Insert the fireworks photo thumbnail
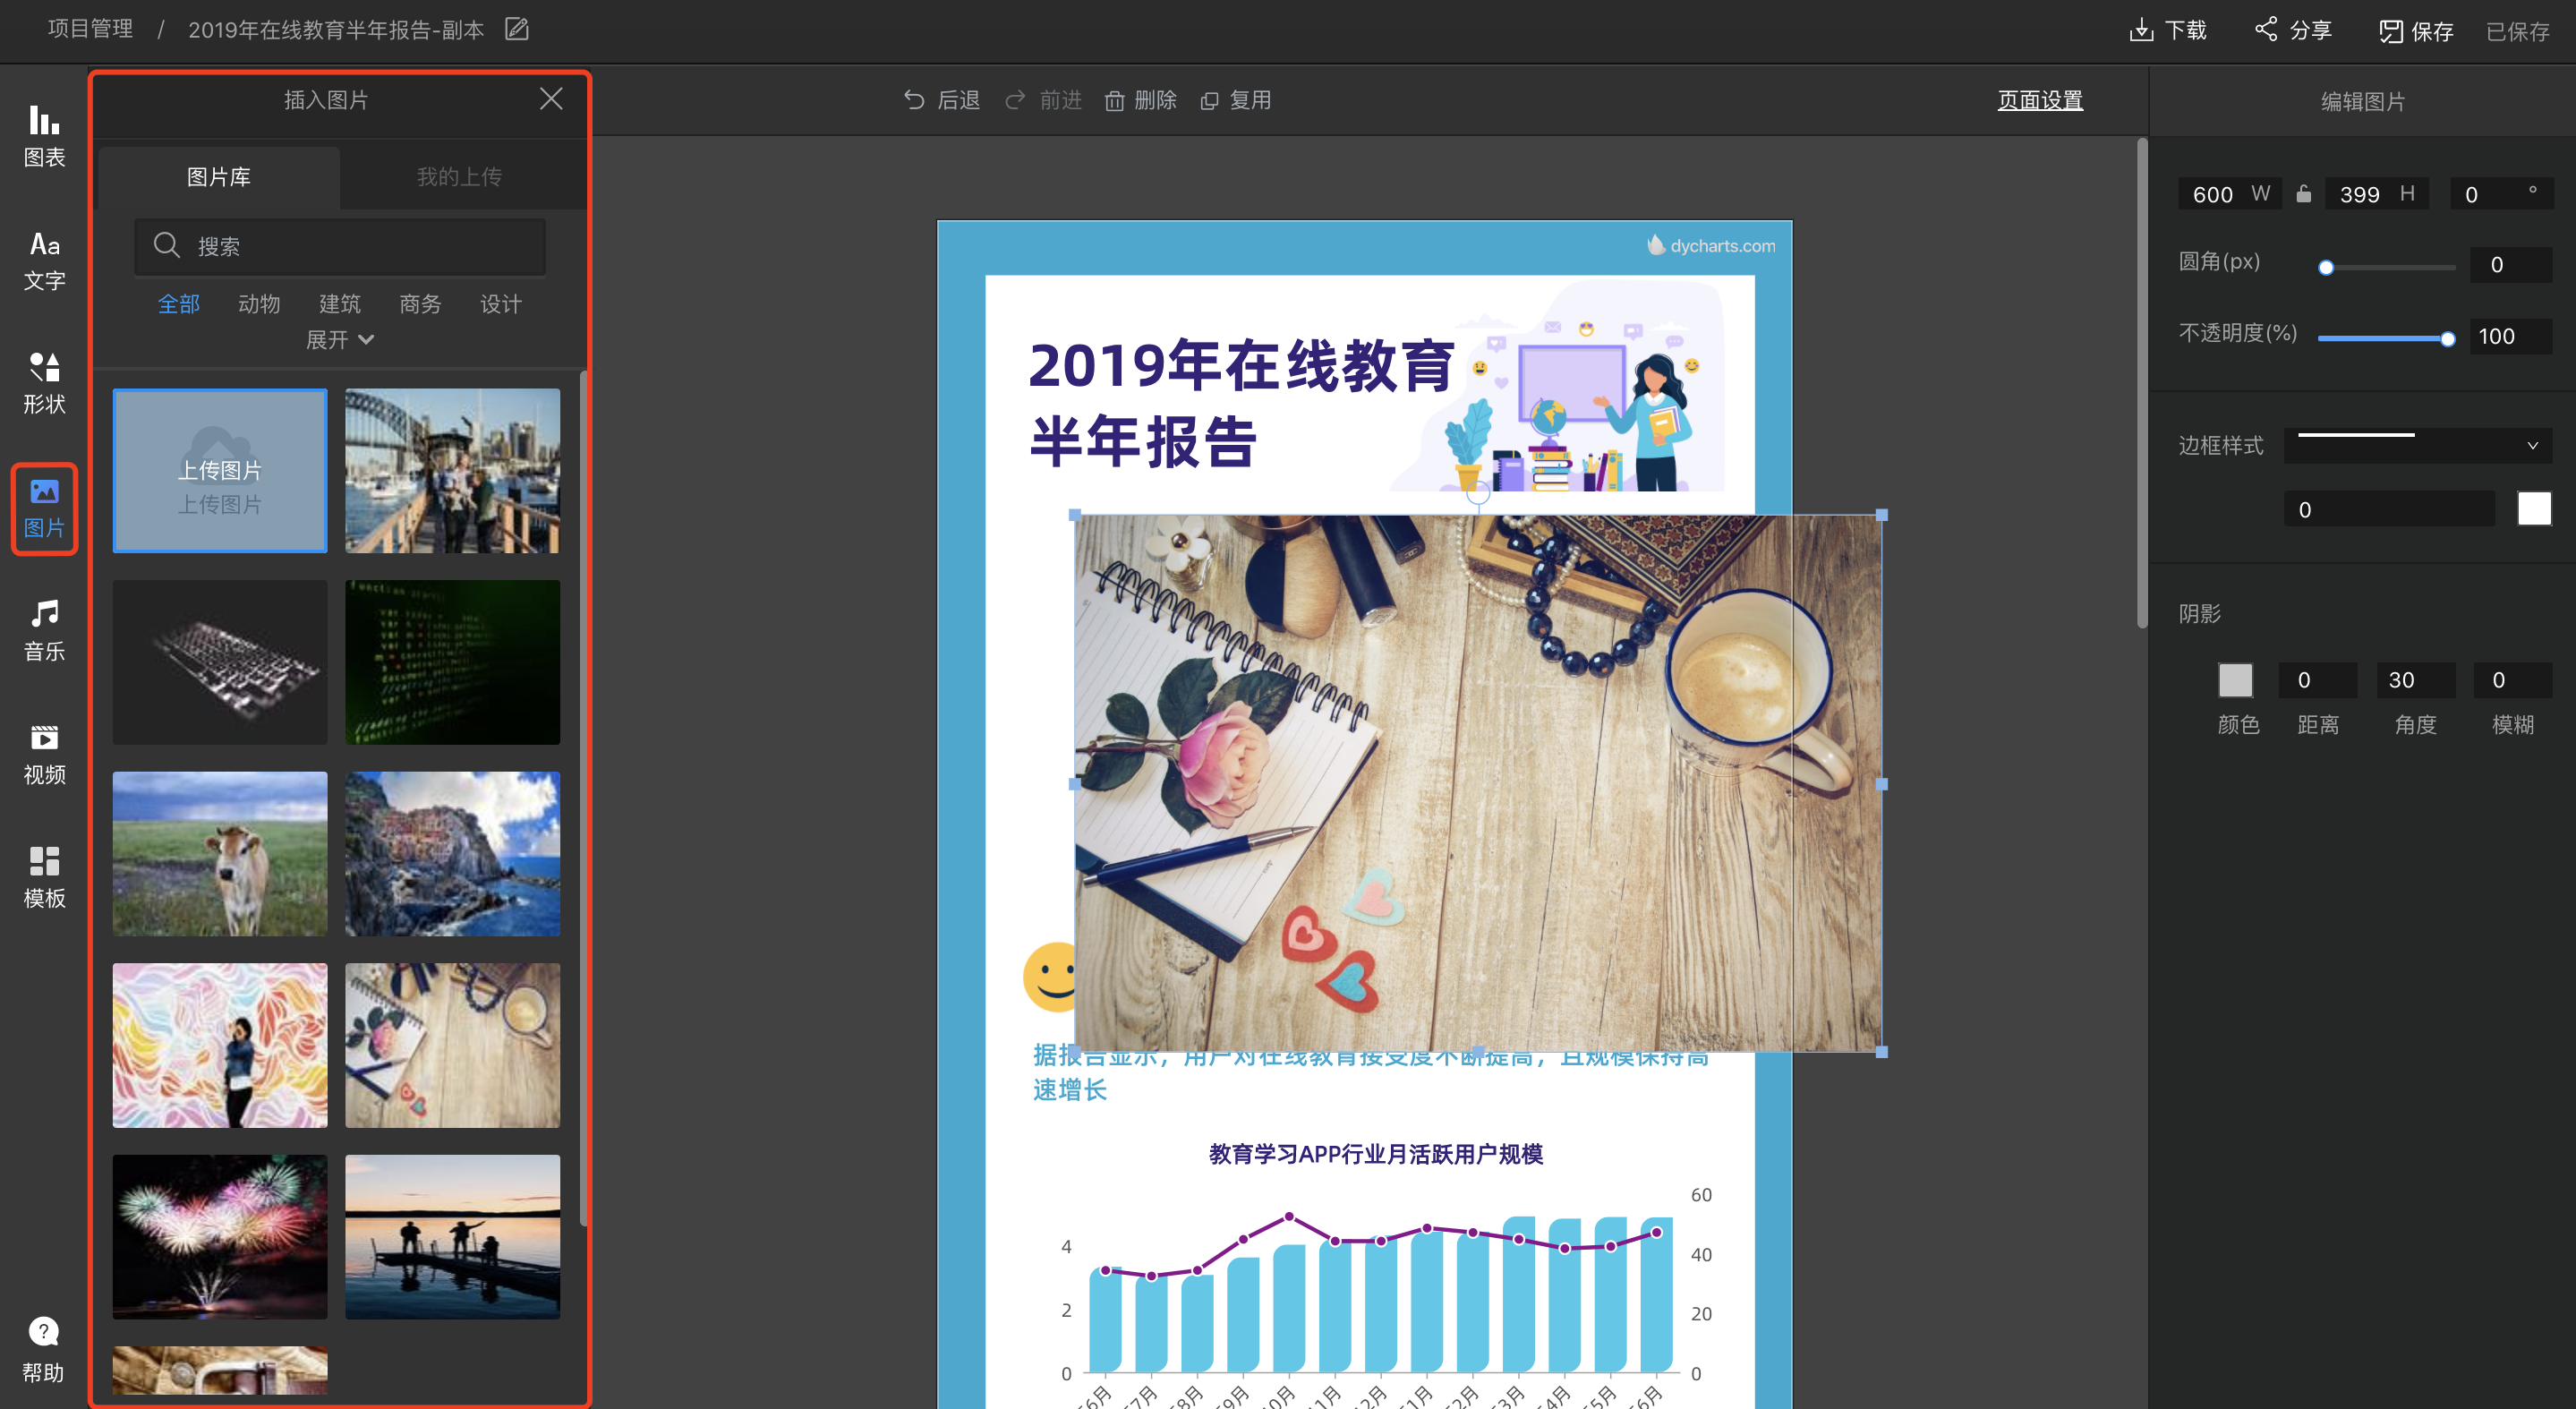The image size is (2576, 1409). (x=220, y=1237)
